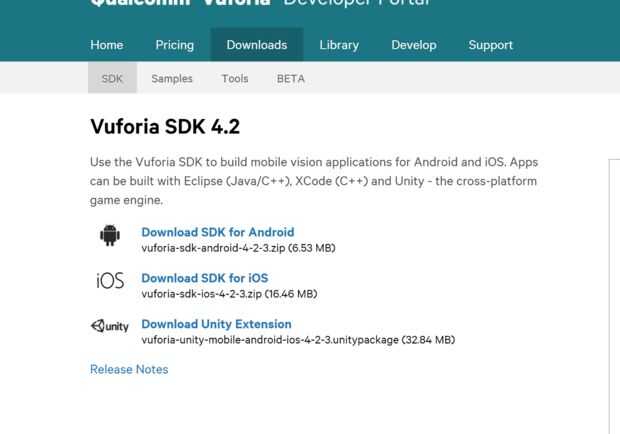Image resolution: width=620 pixels, height=434 pixels.
Task: Click the Vuforia SDK 4.2 heading
Action: click(x=165, y=126)
